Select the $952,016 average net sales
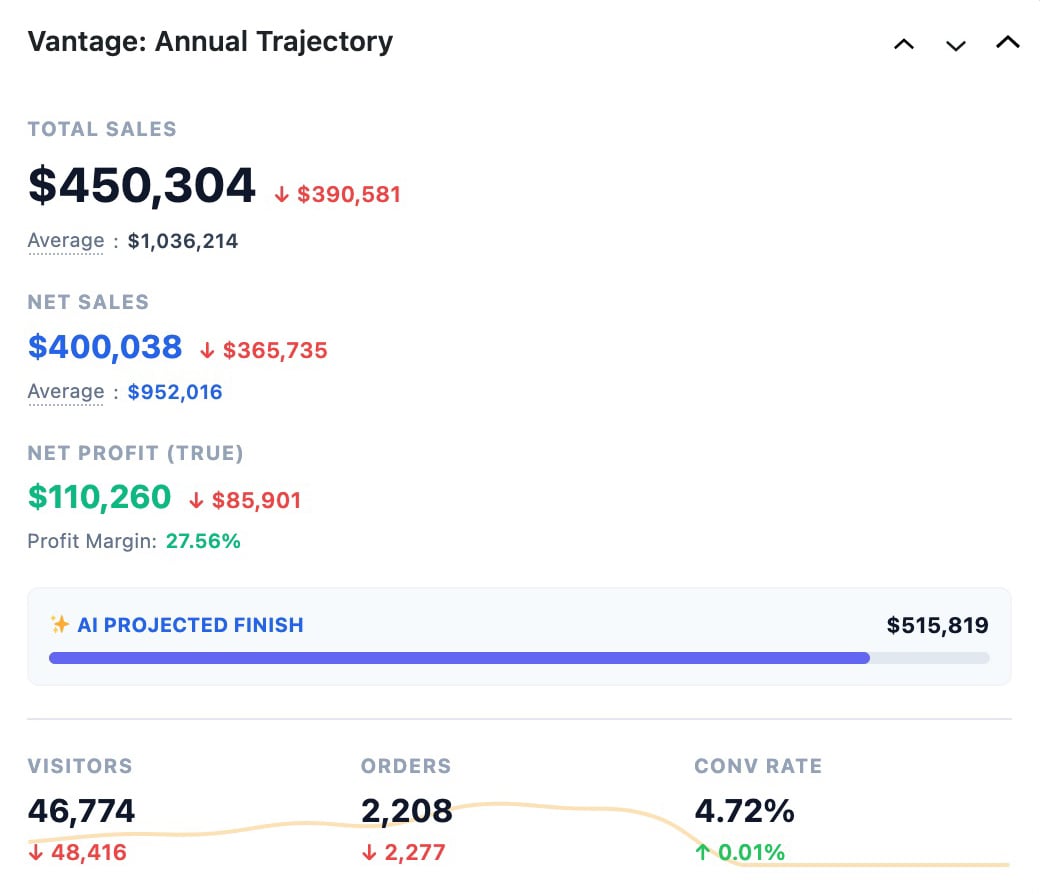 coord(174,392)
